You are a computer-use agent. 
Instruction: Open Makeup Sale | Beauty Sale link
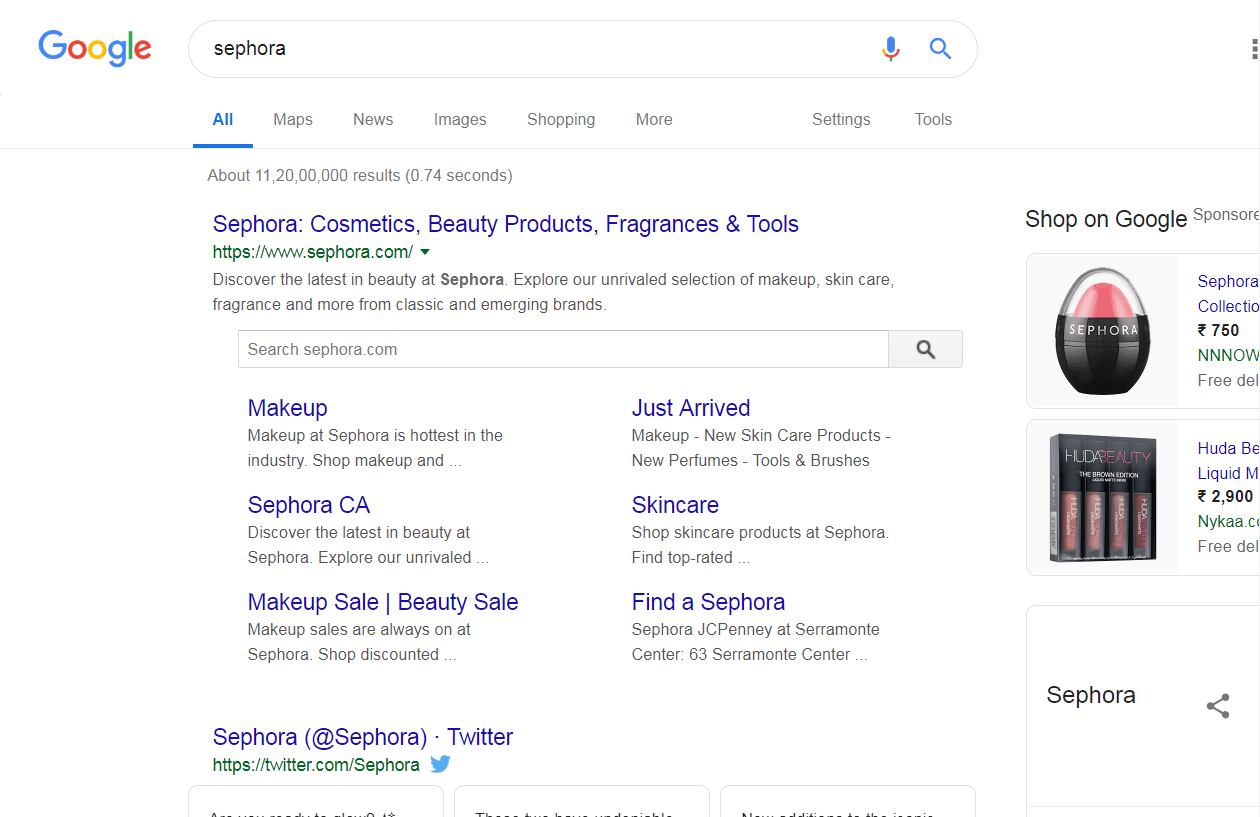383,602
